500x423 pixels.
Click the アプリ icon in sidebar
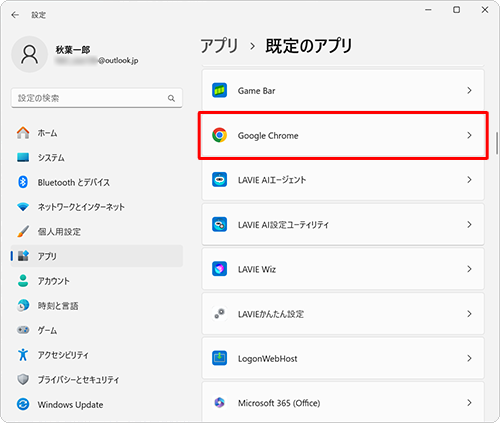pos(23,256)
